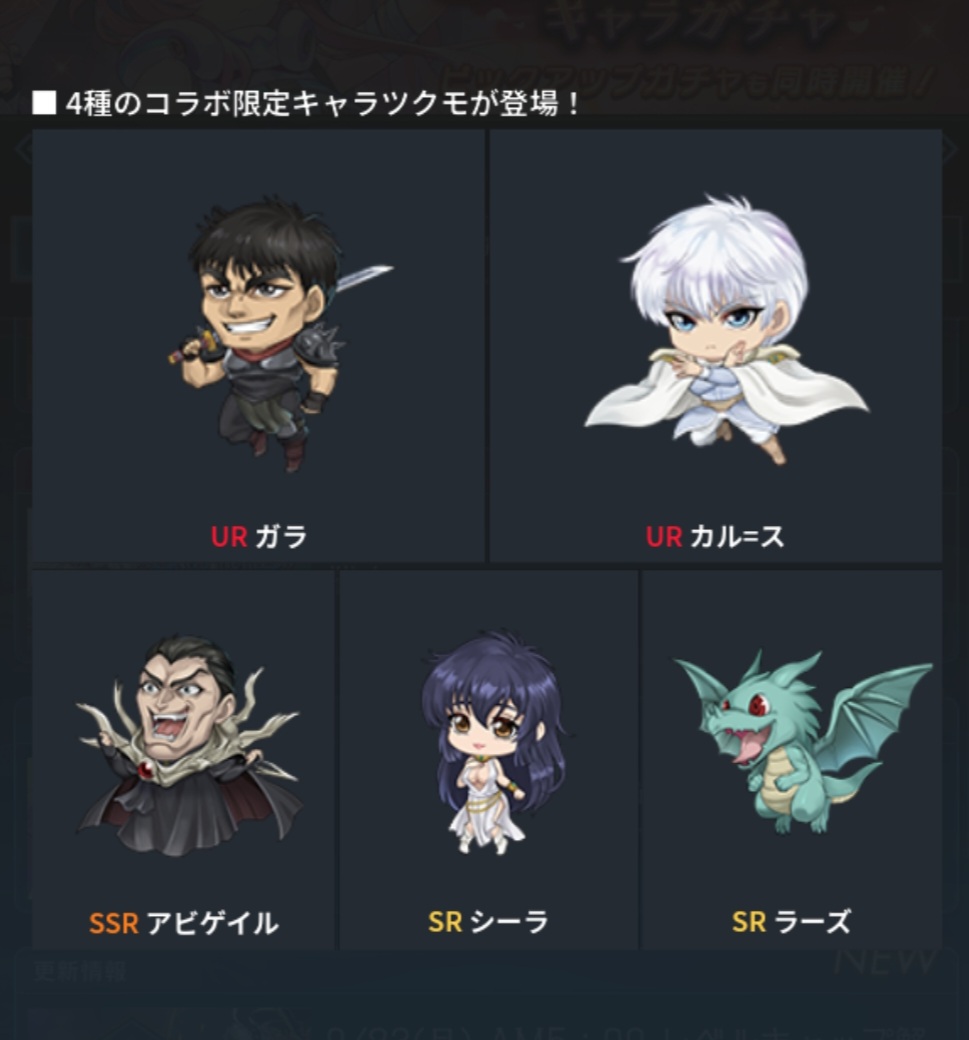Screen dimensions: 969x1040
Task: Click the UR カル=ス name label
Action: pos(715,537)
